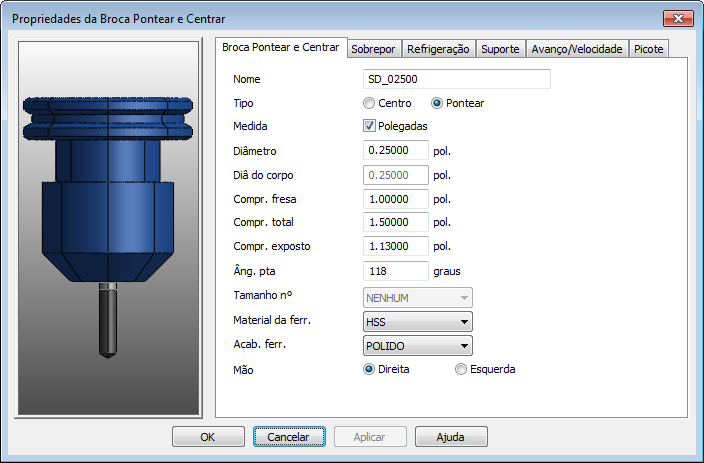The height and width of the screenshot is (463, 704).
Task: Click the Âng. pta field with 118
Action: [x=396, y=271]
